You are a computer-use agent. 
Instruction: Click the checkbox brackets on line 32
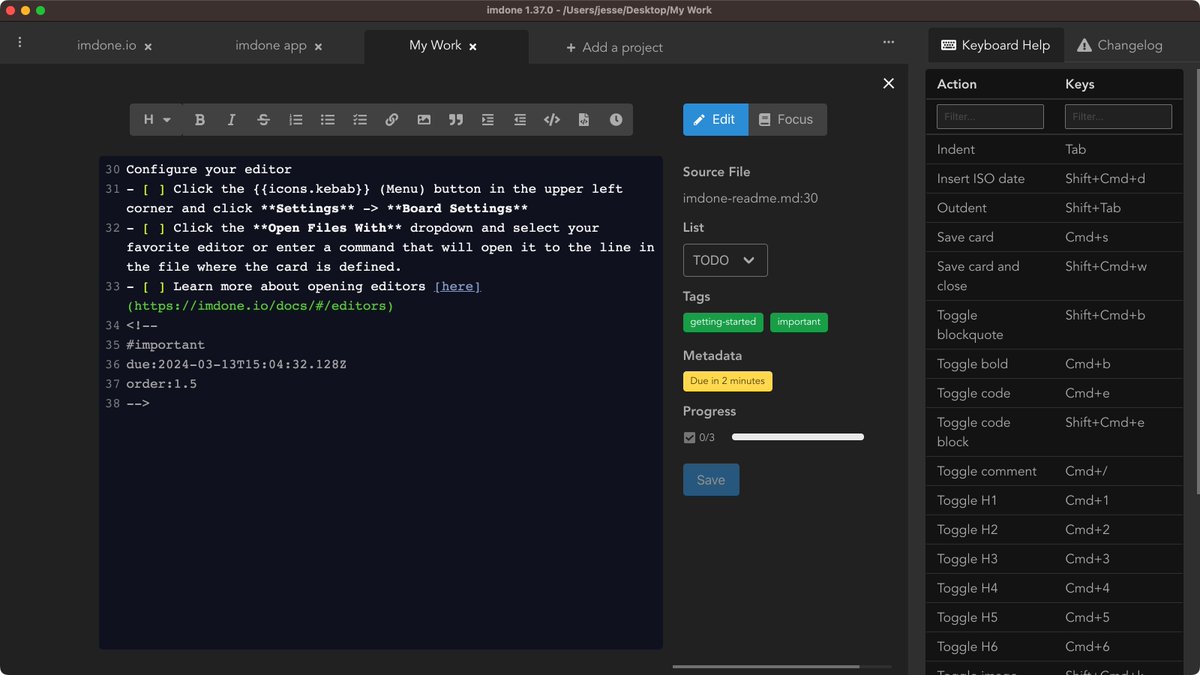tap(153, 228)
